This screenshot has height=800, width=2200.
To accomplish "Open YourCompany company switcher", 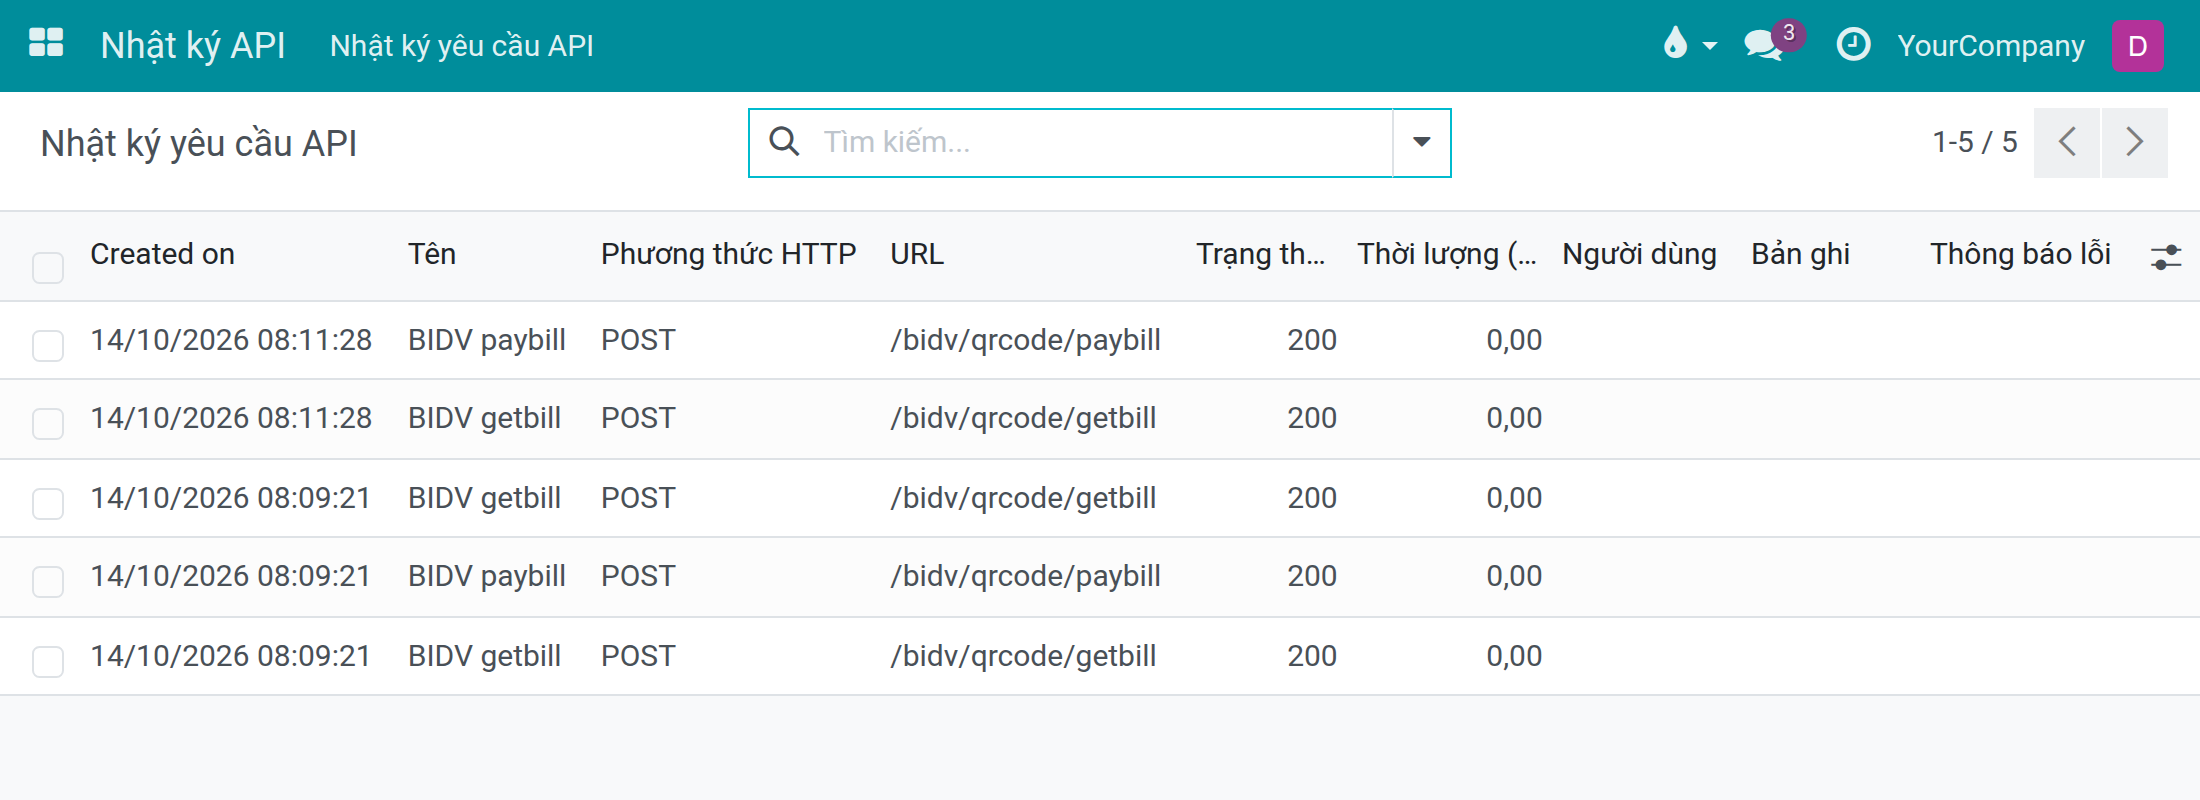I will (1991, 46).
